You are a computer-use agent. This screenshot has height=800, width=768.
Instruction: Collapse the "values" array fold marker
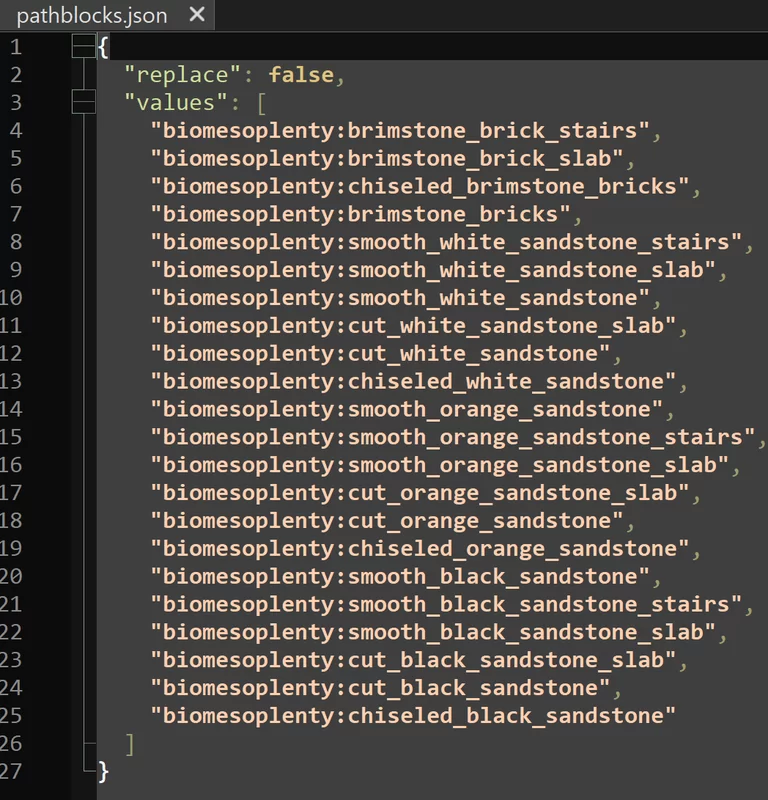pyautogui.click(x=85, y=102)
